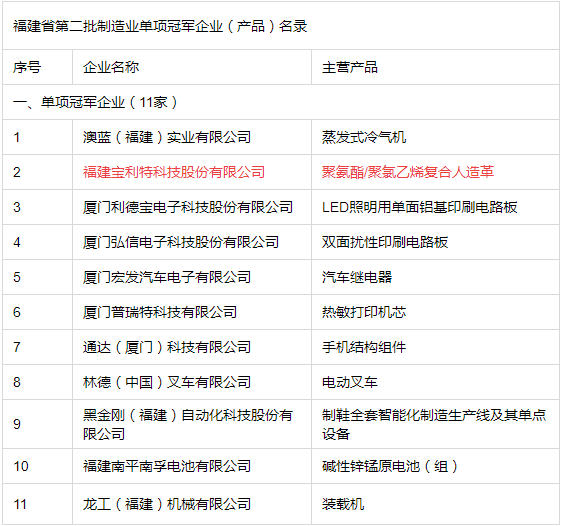The image size is (561, 526).
Task: Click the 主营产品 column header
Action: point(350,67)
